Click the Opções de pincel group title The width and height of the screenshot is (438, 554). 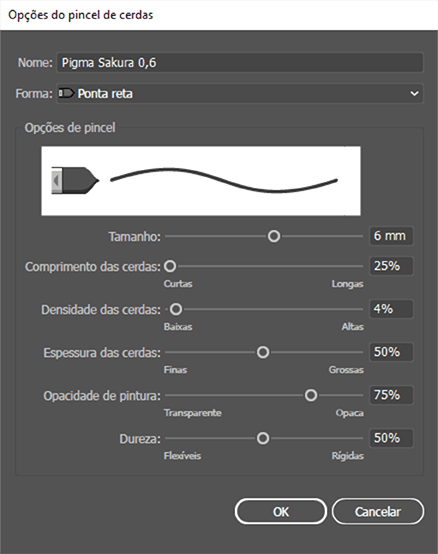coord(70,128)
